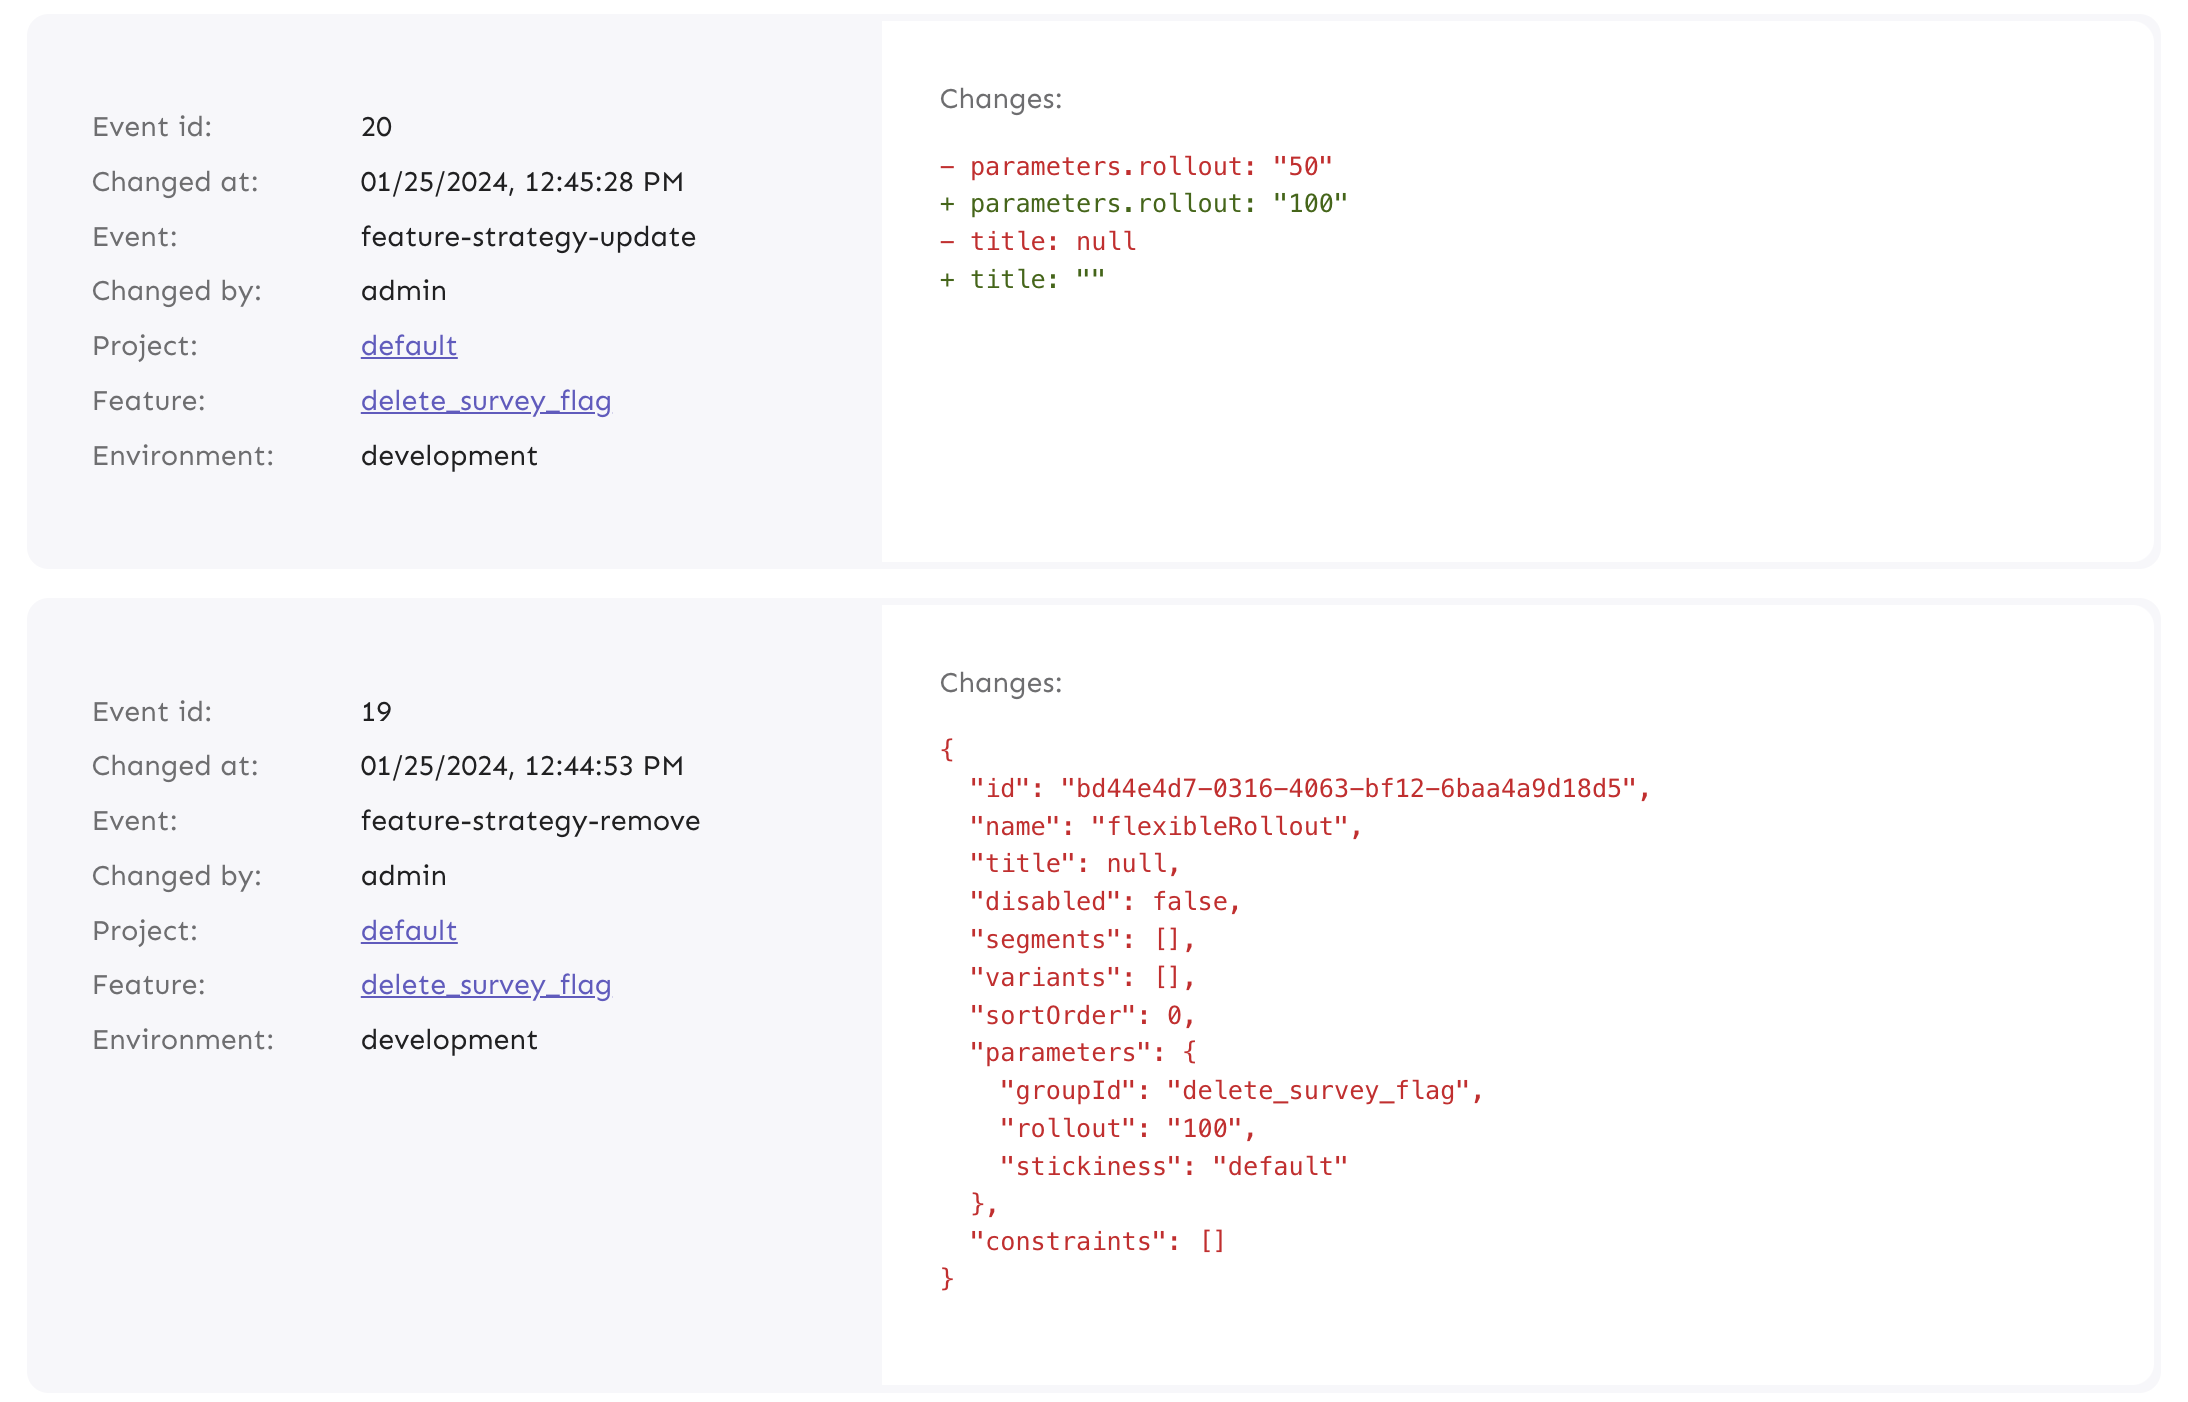Select the Event id value 20
The image size is (2188, 1402).
tap(376, 126)
